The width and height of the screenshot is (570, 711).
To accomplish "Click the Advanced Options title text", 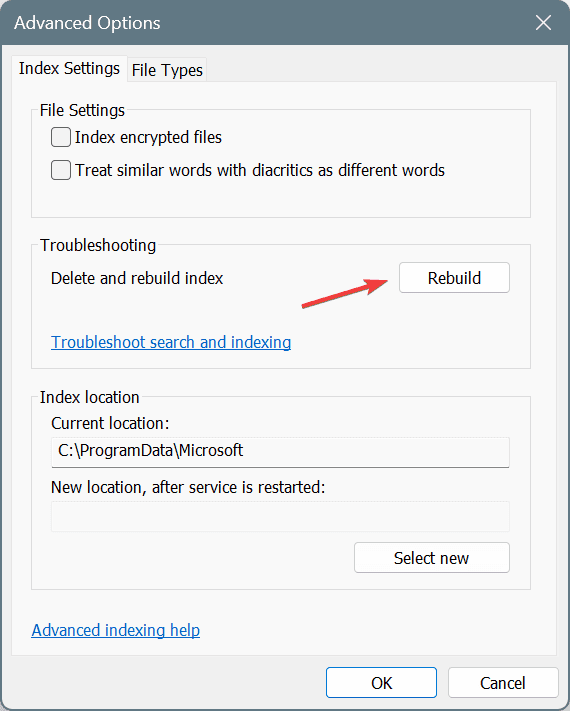I will click(x=87, y=23).
